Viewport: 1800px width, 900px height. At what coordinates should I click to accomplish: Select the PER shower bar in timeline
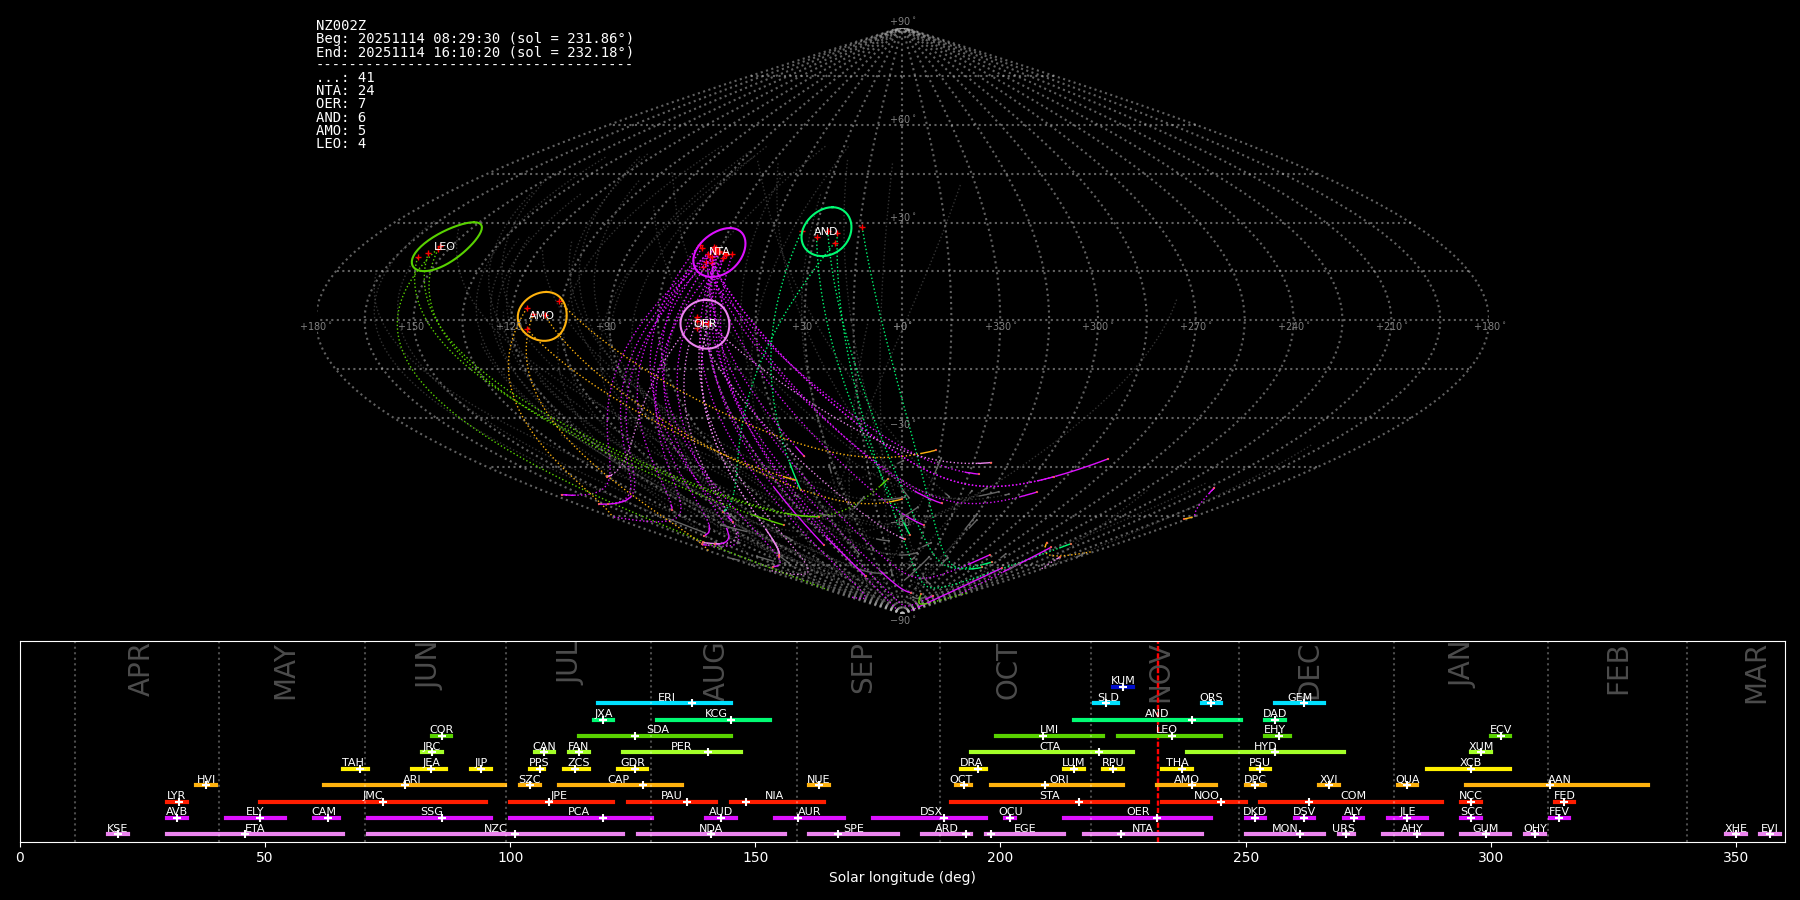coord(682,752)
